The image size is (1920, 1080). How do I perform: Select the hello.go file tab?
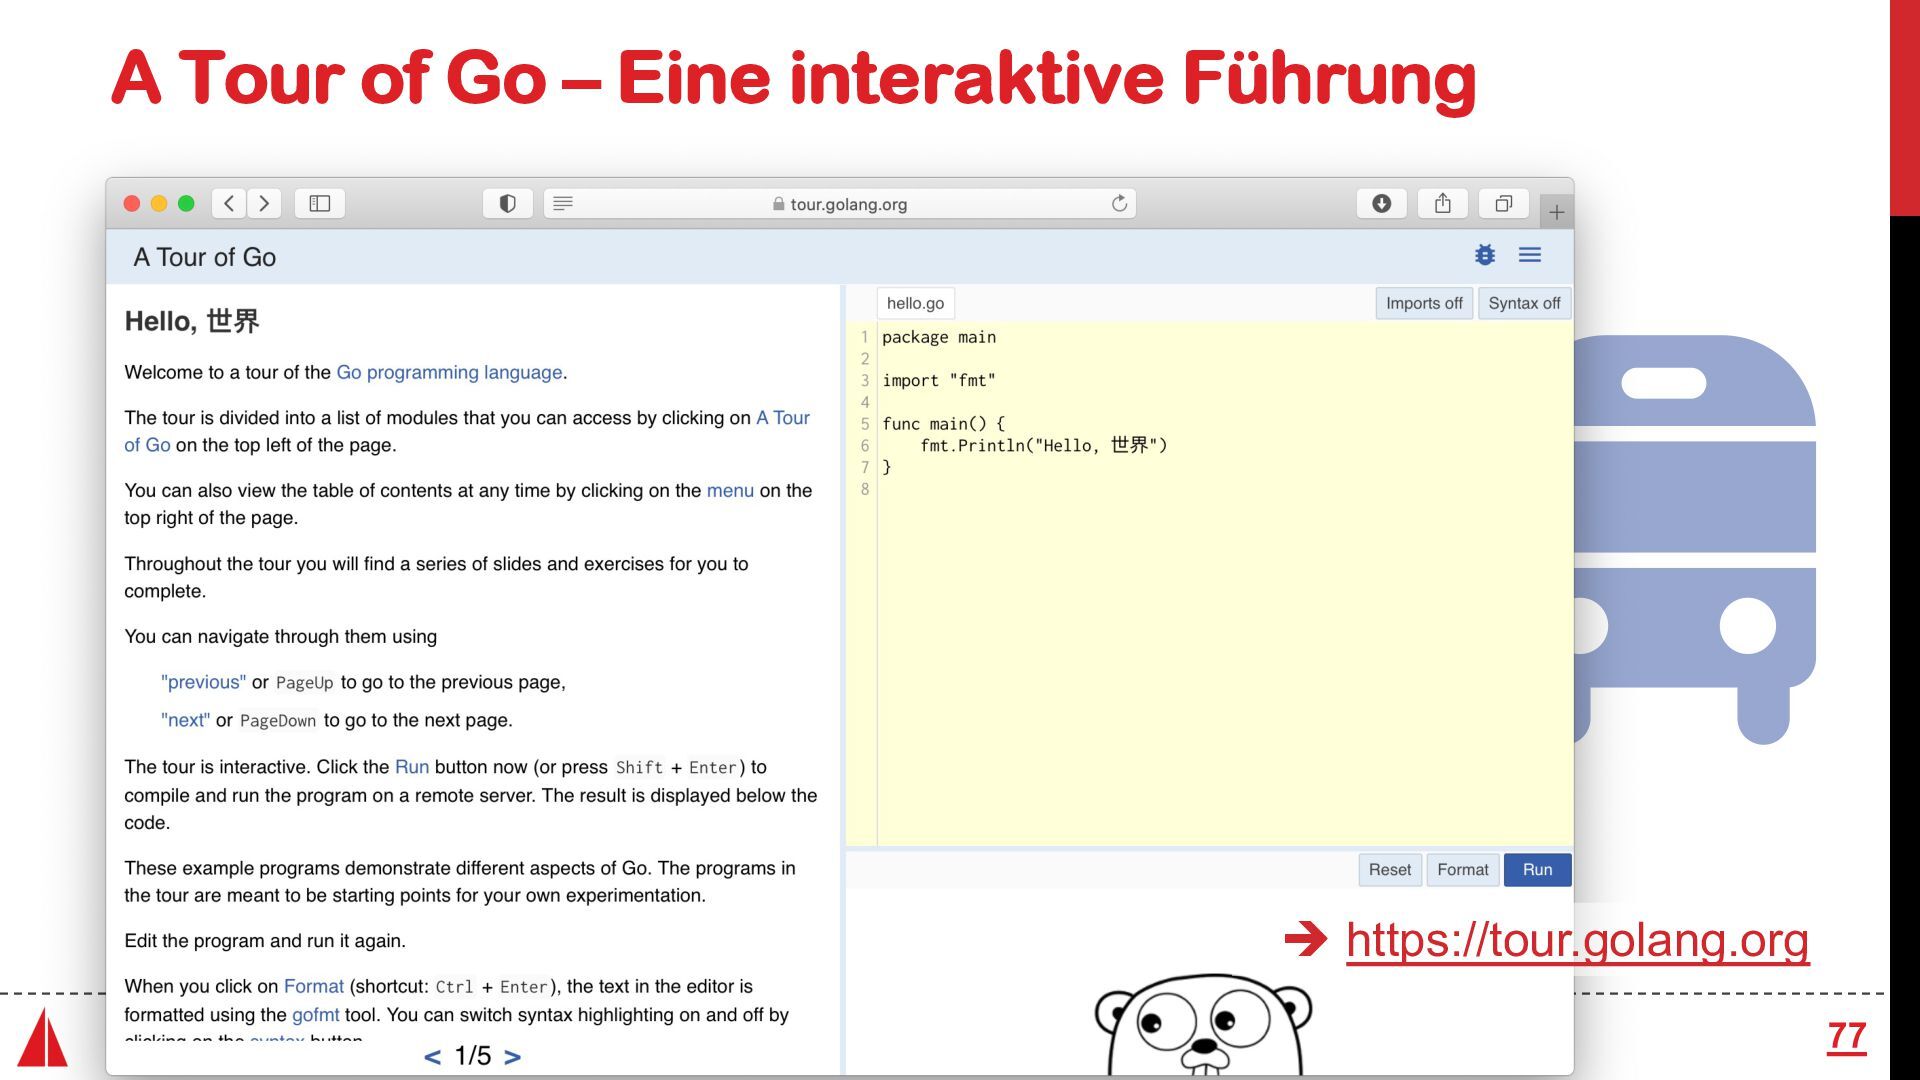pos(915,303)
